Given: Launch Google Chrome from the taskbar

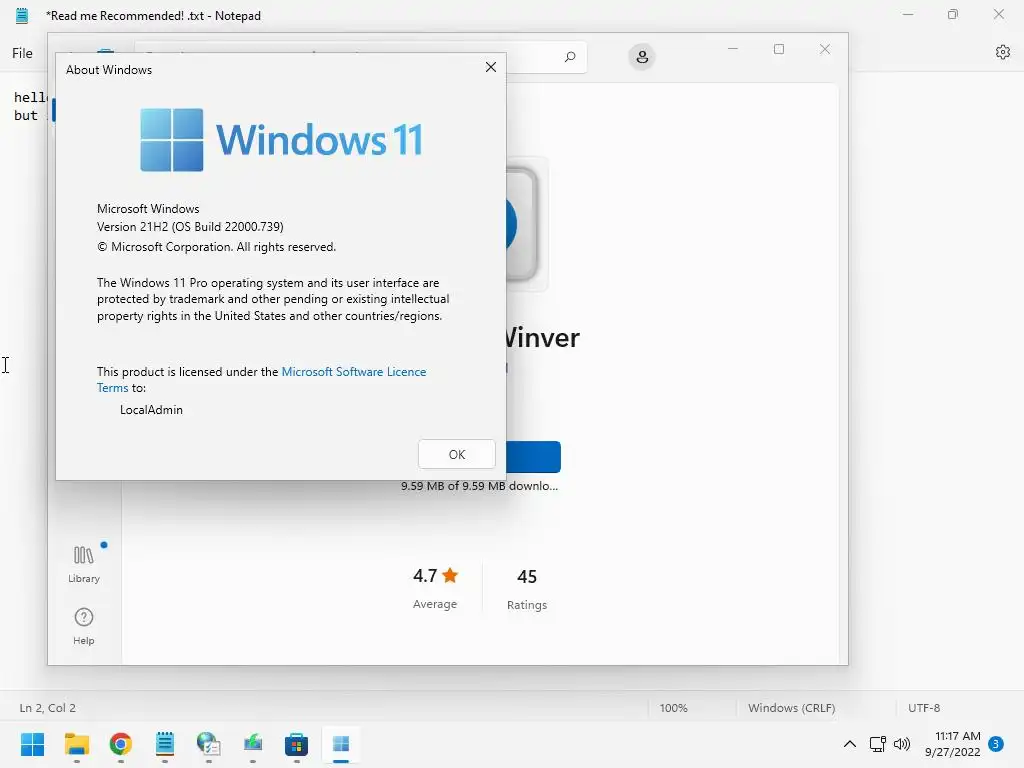Looking at the screenshot, I should (121, 744).
